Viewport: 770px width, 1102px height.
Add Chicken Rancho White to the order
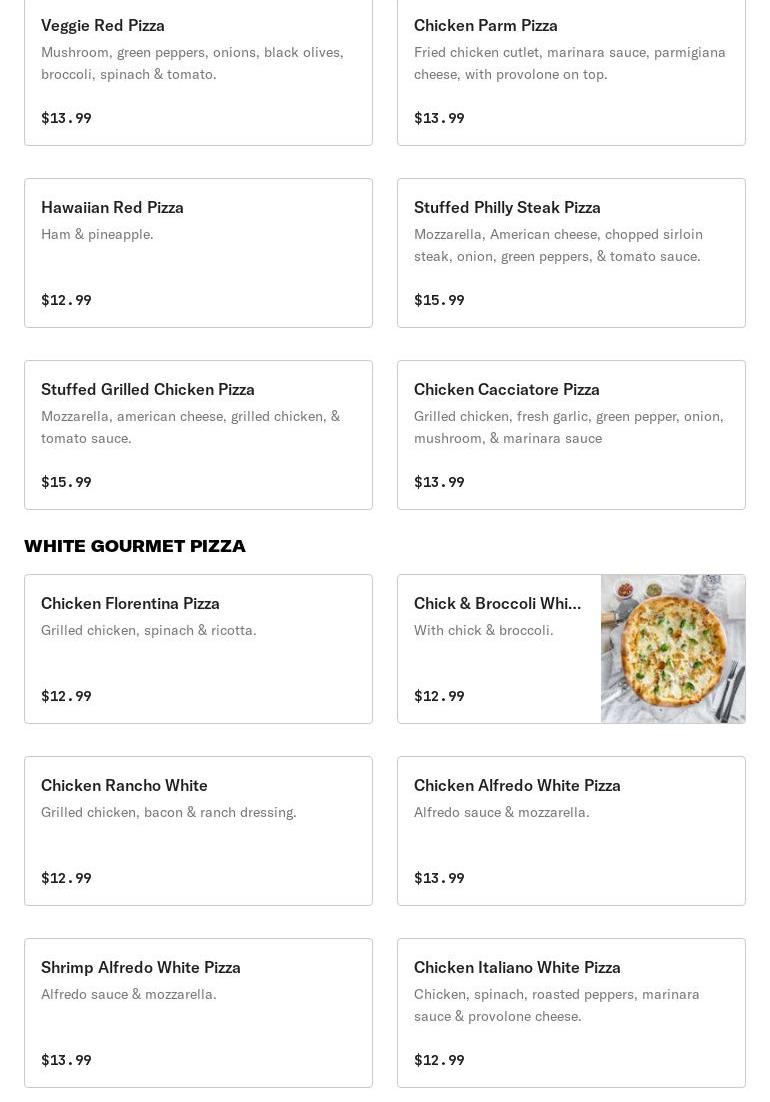[198, 830]
